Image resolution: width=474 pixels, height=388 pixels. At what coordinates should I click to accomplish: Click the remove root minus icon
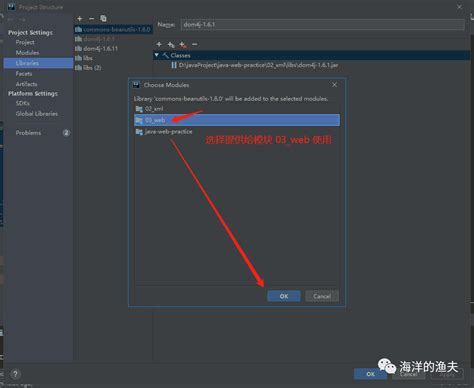point(195,44)
